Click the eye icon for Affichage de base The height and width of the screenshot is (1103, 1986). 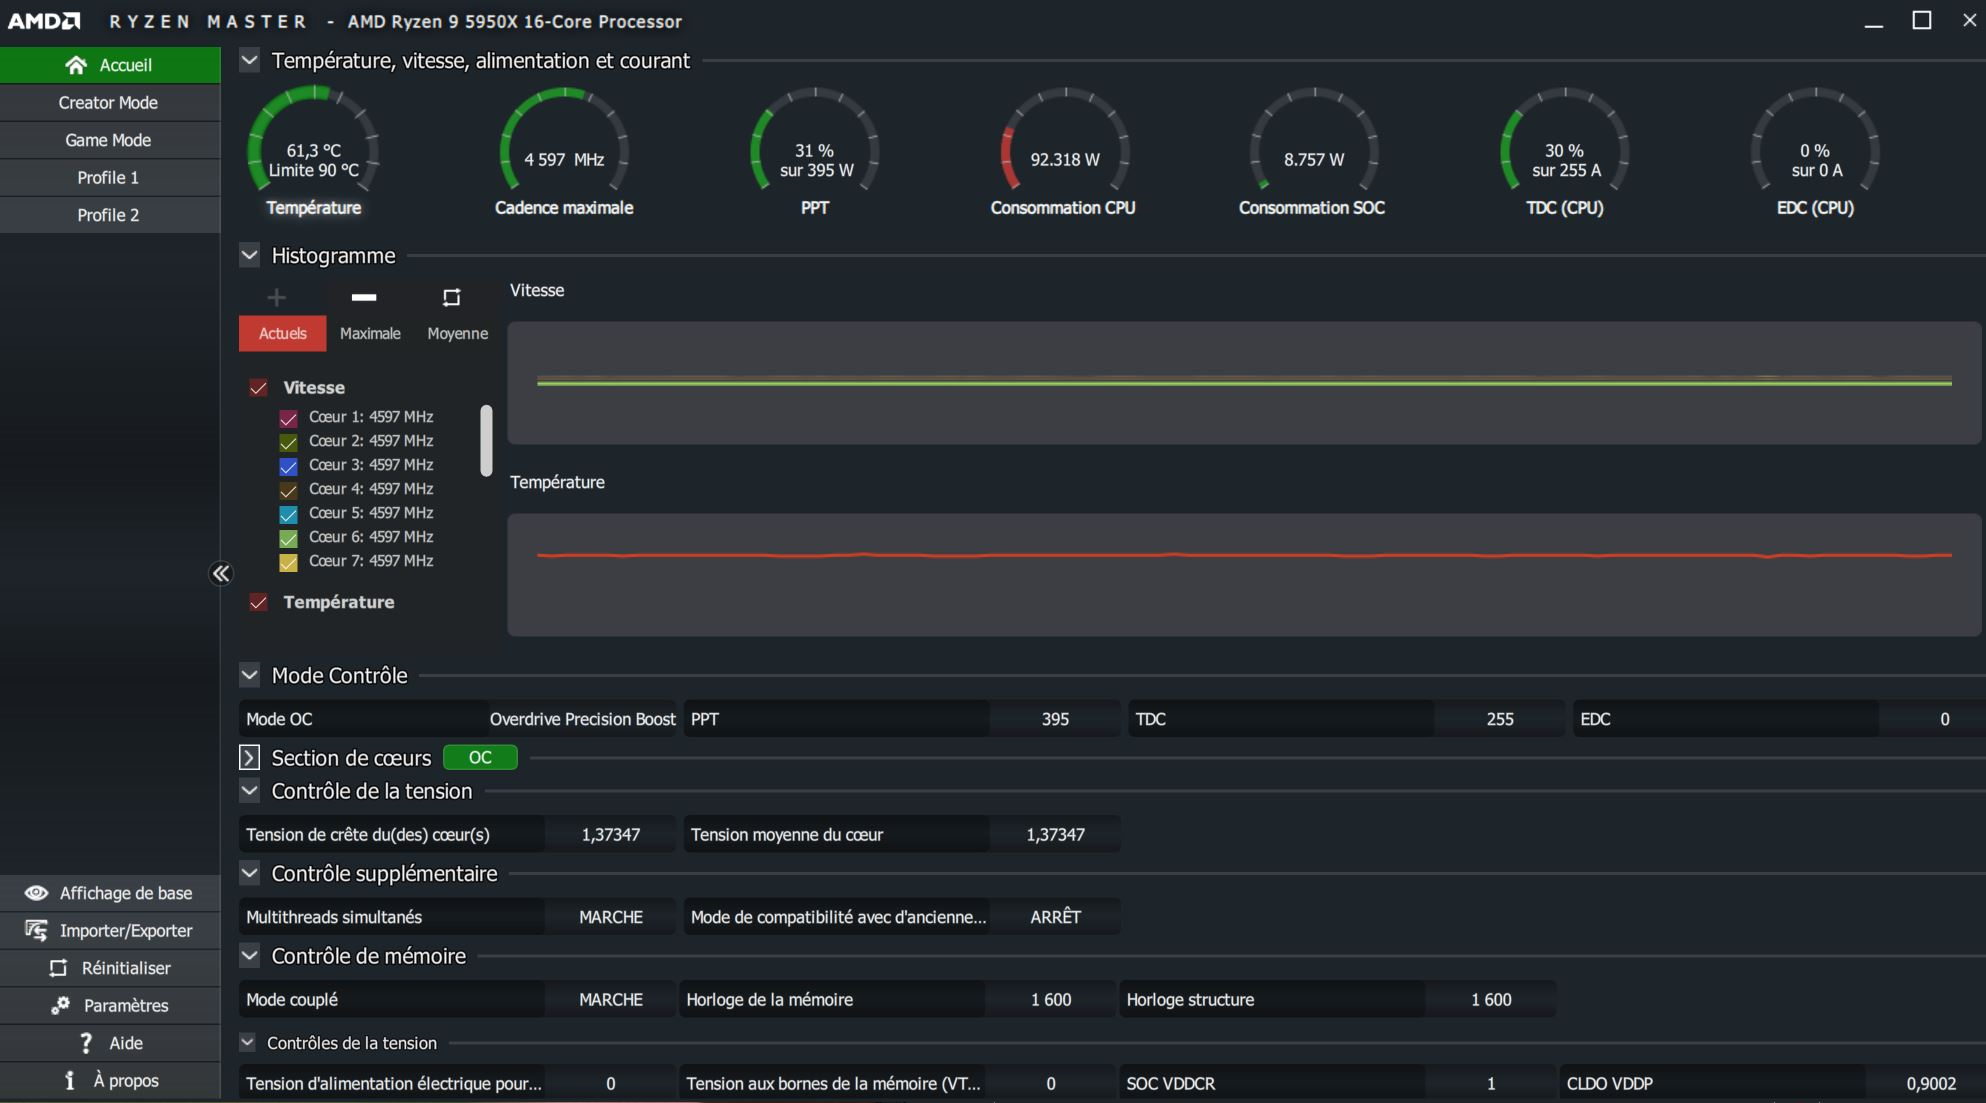coord(37,893)
